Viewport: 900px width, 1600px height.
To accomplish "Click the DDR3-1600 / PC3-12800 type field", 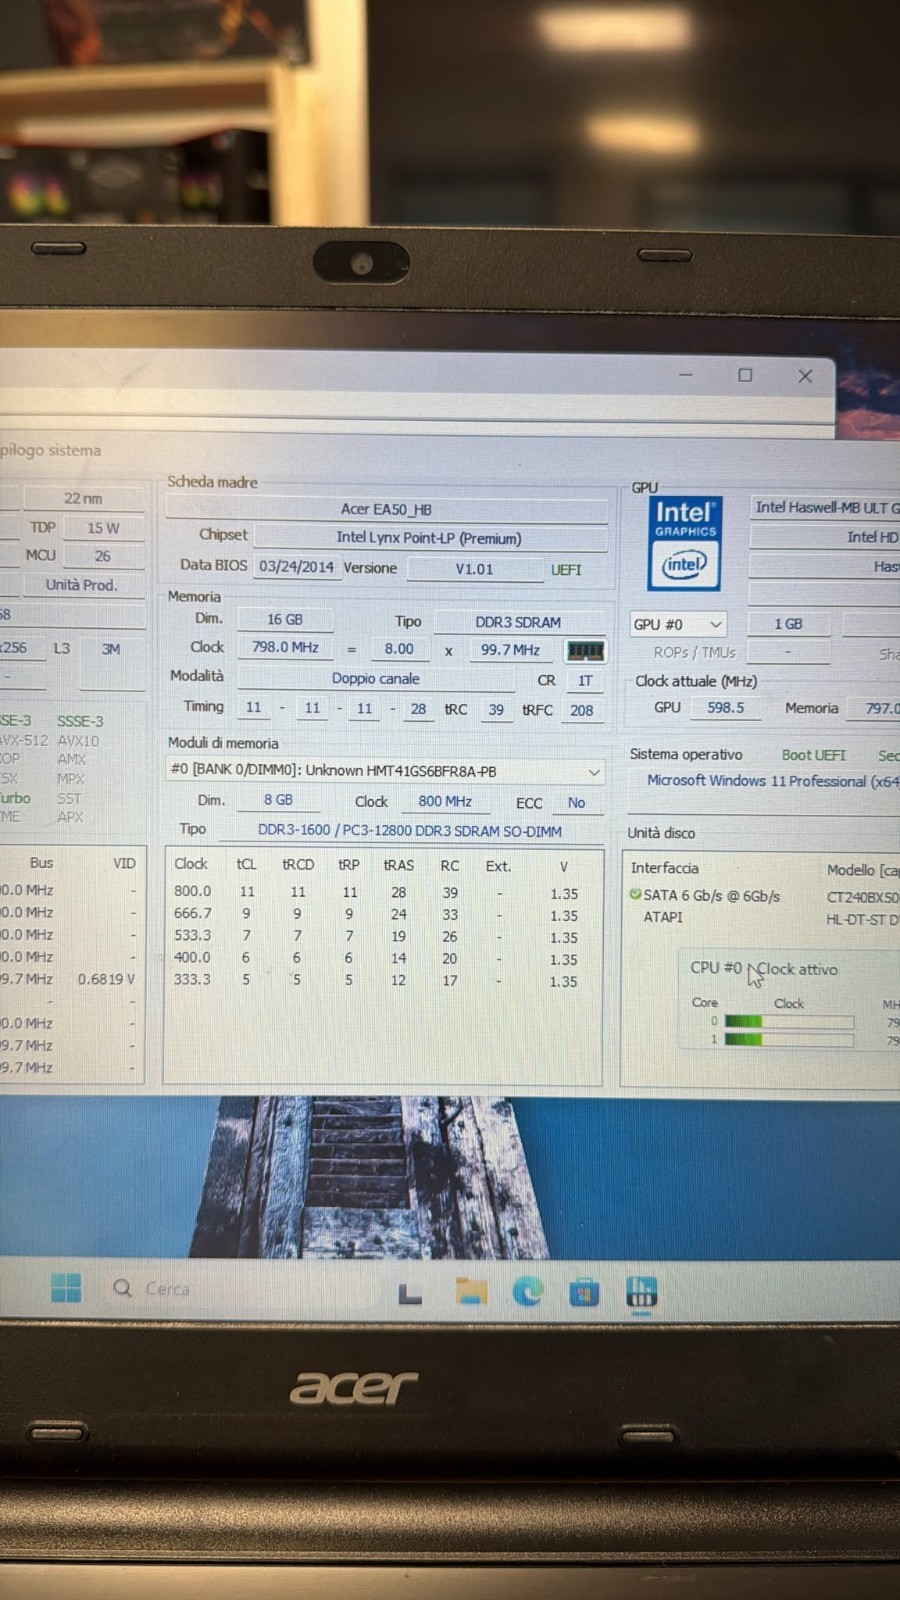I will [410, 831].
